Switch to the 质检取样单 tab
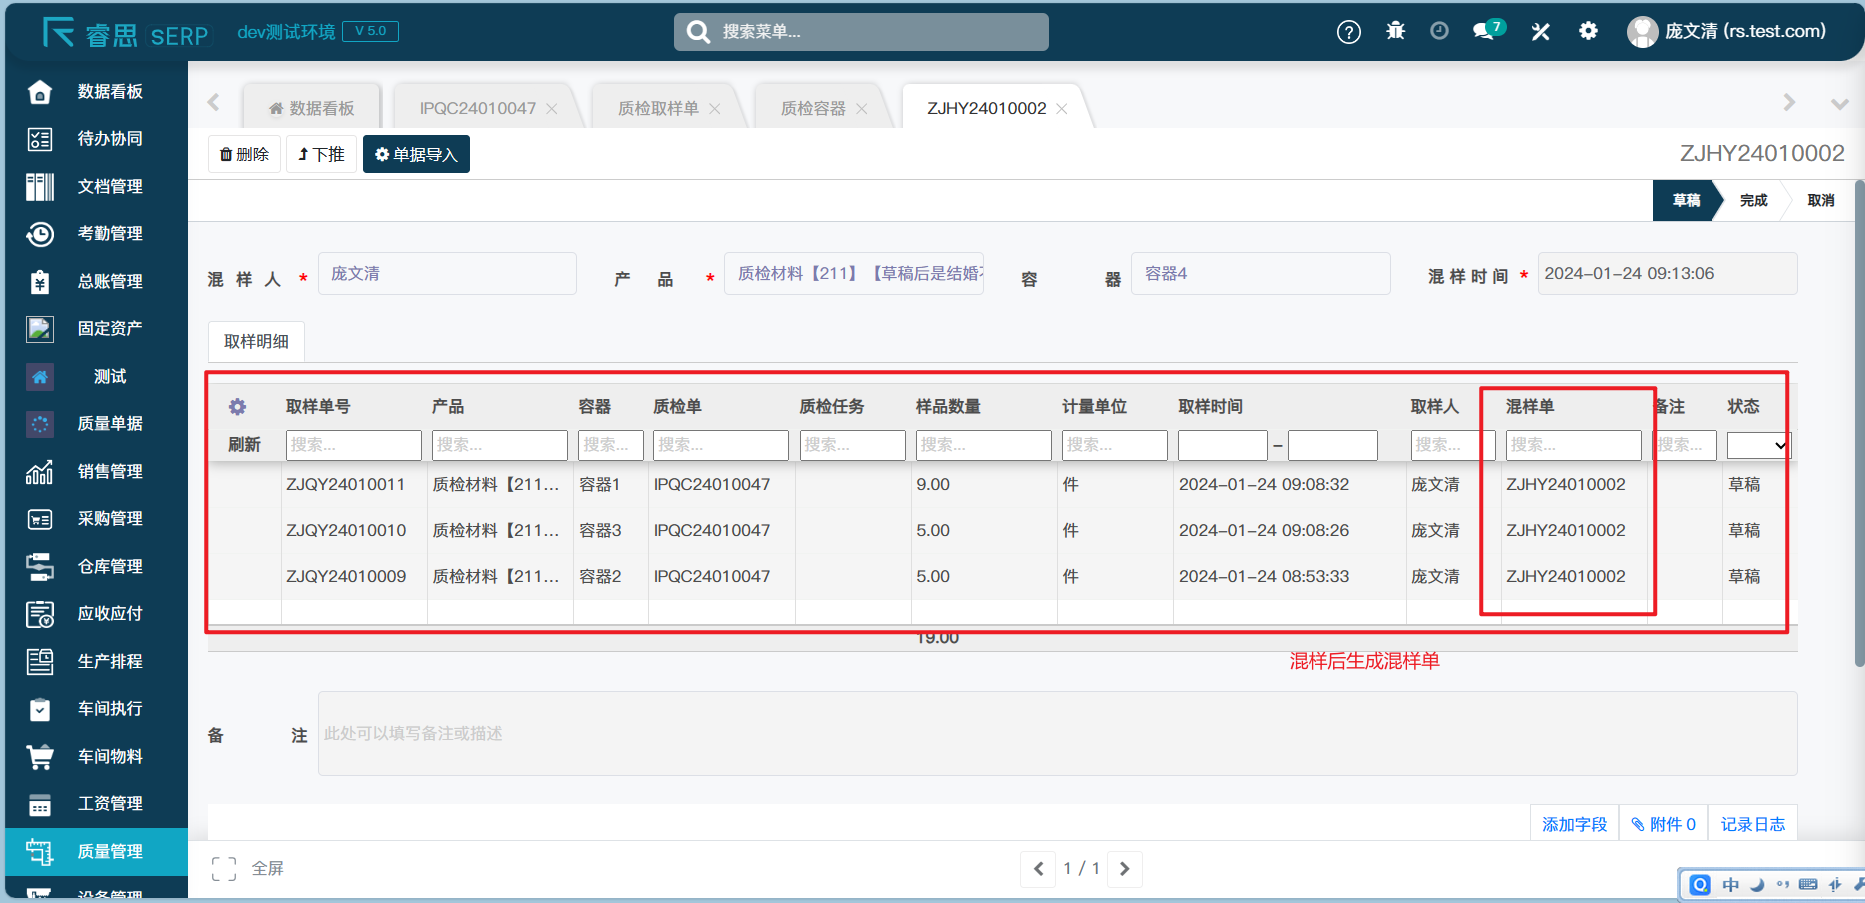Screen dimensions: 1865x903 click(658, 108)
